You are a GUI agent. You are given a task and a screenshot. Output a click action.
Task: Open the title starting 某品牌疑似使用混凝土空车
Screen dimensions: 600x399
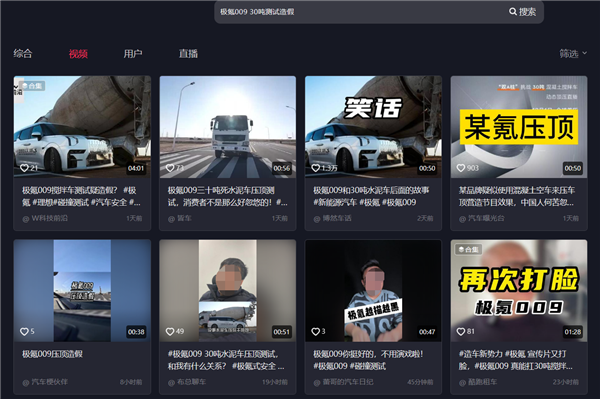pyautogui.click(x=517, y=196)
